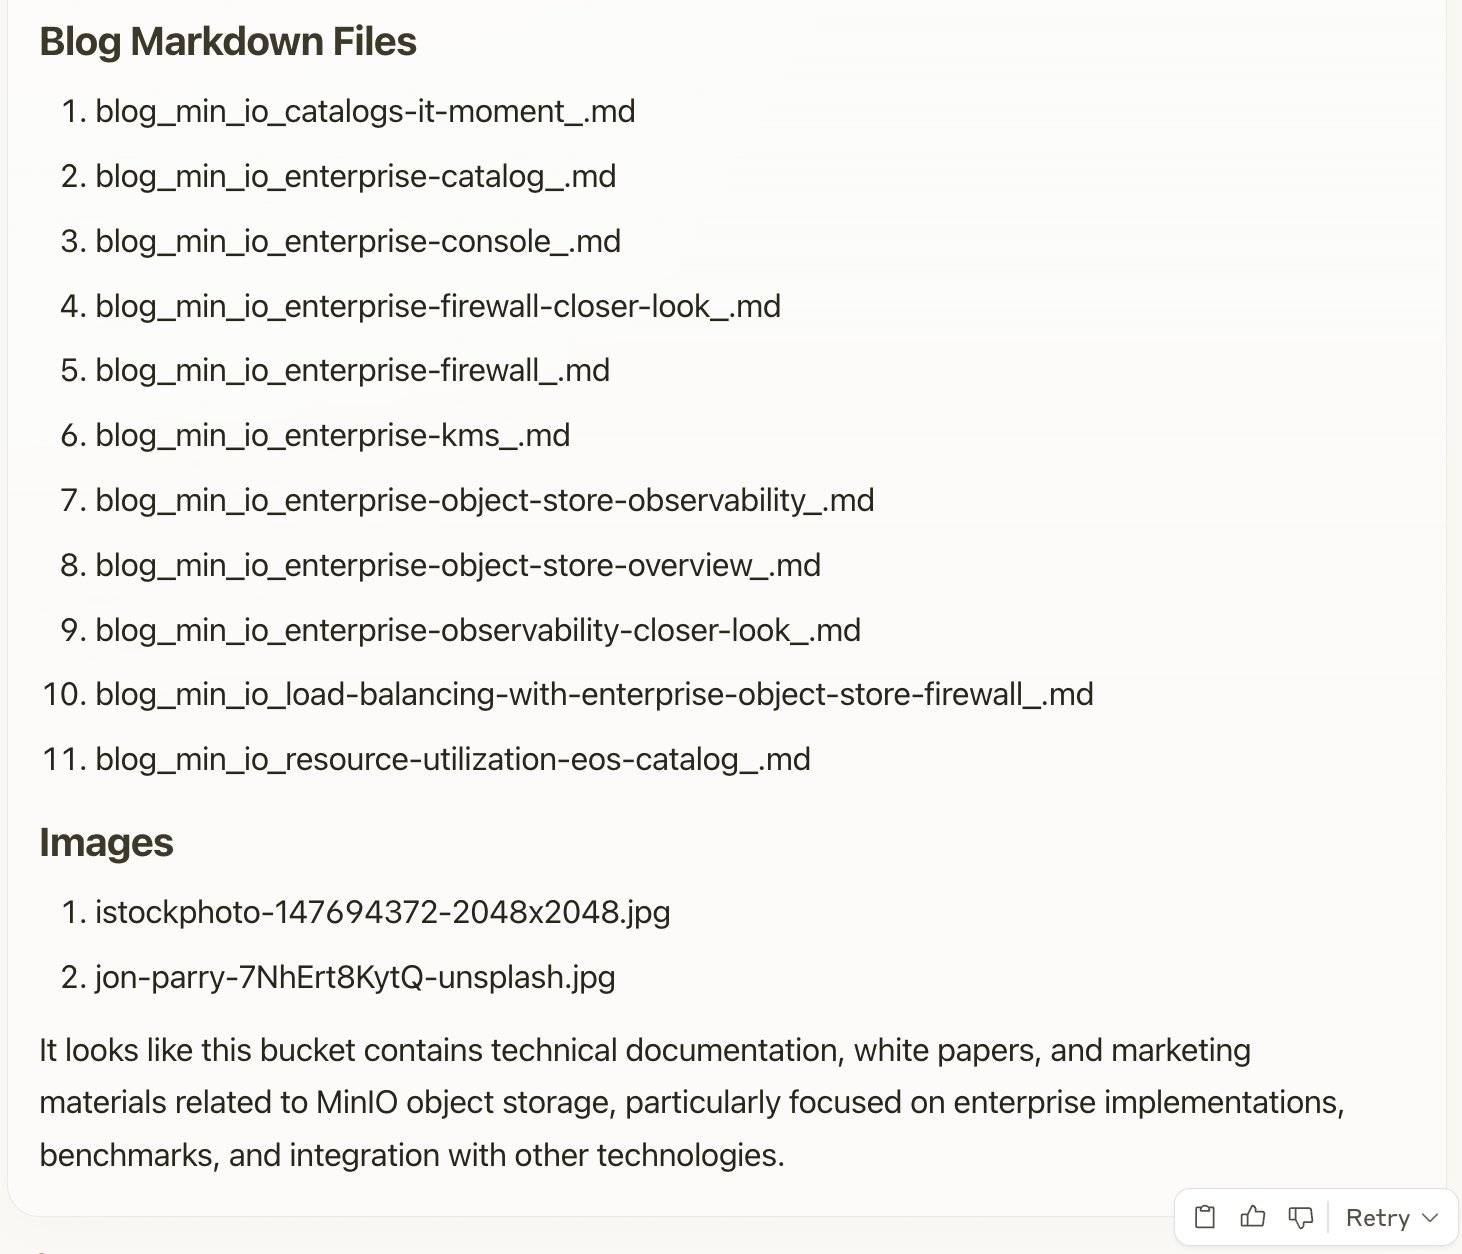The width and height of the screenshot is (1462, 1254).
Task: Select the Images section heading
Action: (x=106, y=843)
